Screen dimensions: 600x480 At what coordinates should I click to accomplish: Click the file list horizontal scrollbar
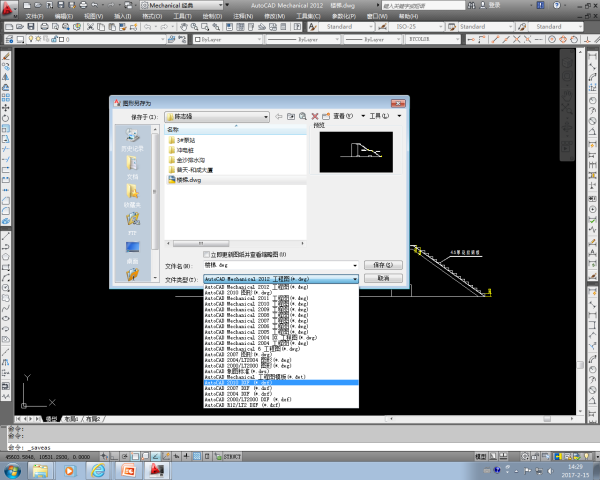pos(235,243)
